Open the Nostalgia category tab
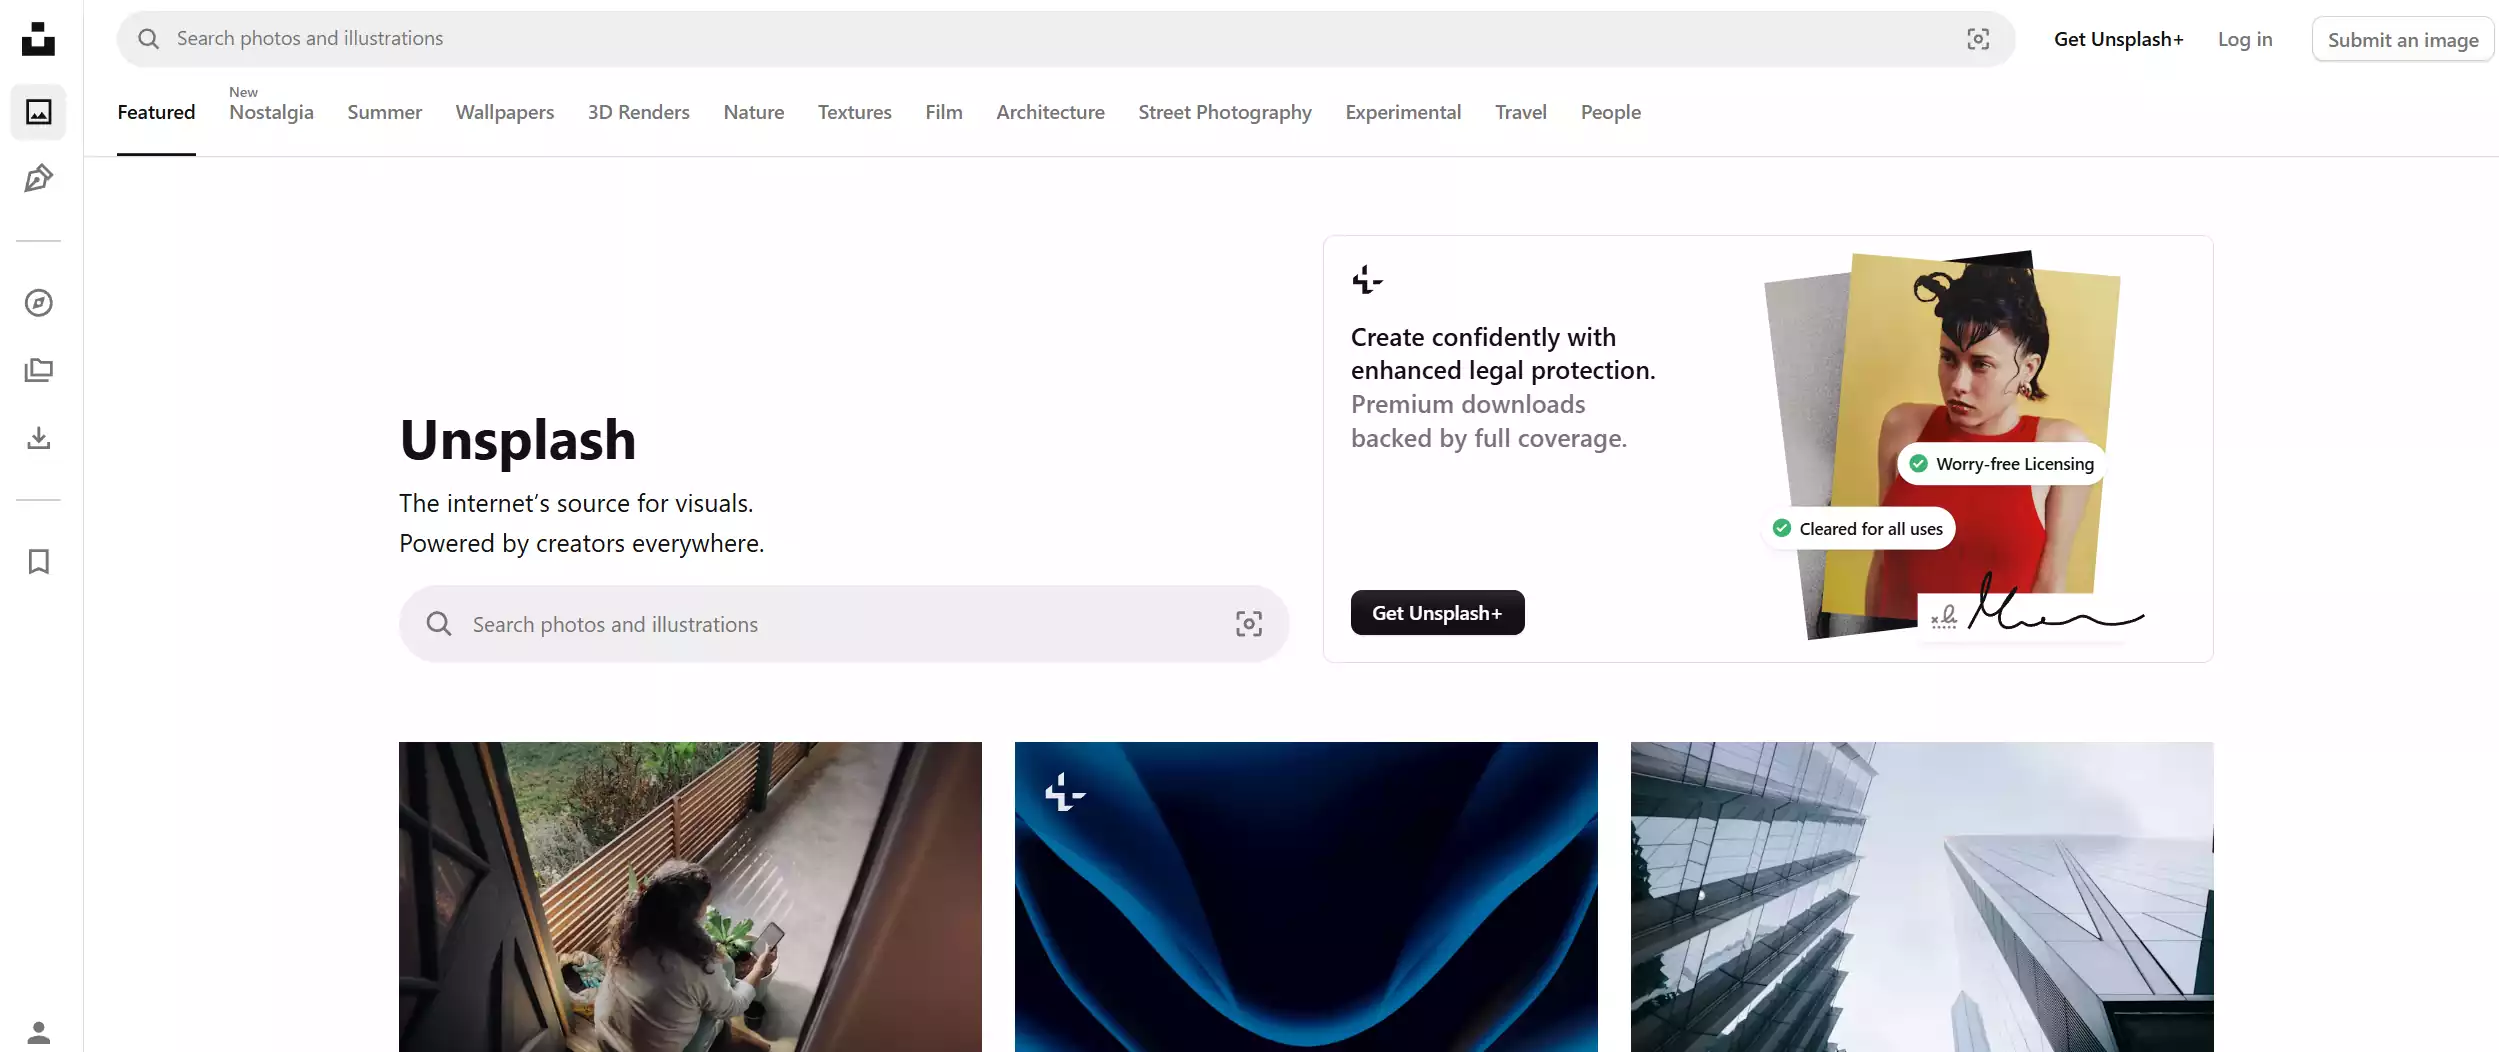 click(x=271, y=112)
